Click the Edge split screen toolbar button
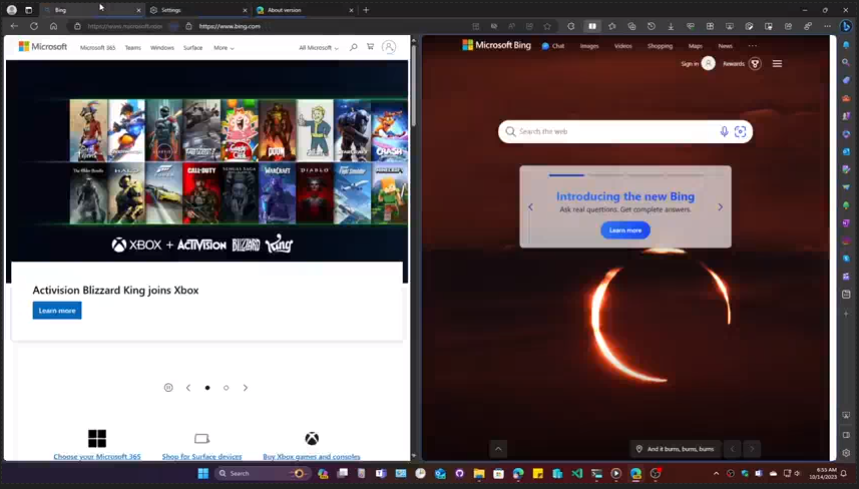Viewport: 859px width, 489px height. (x=592, y=26)
